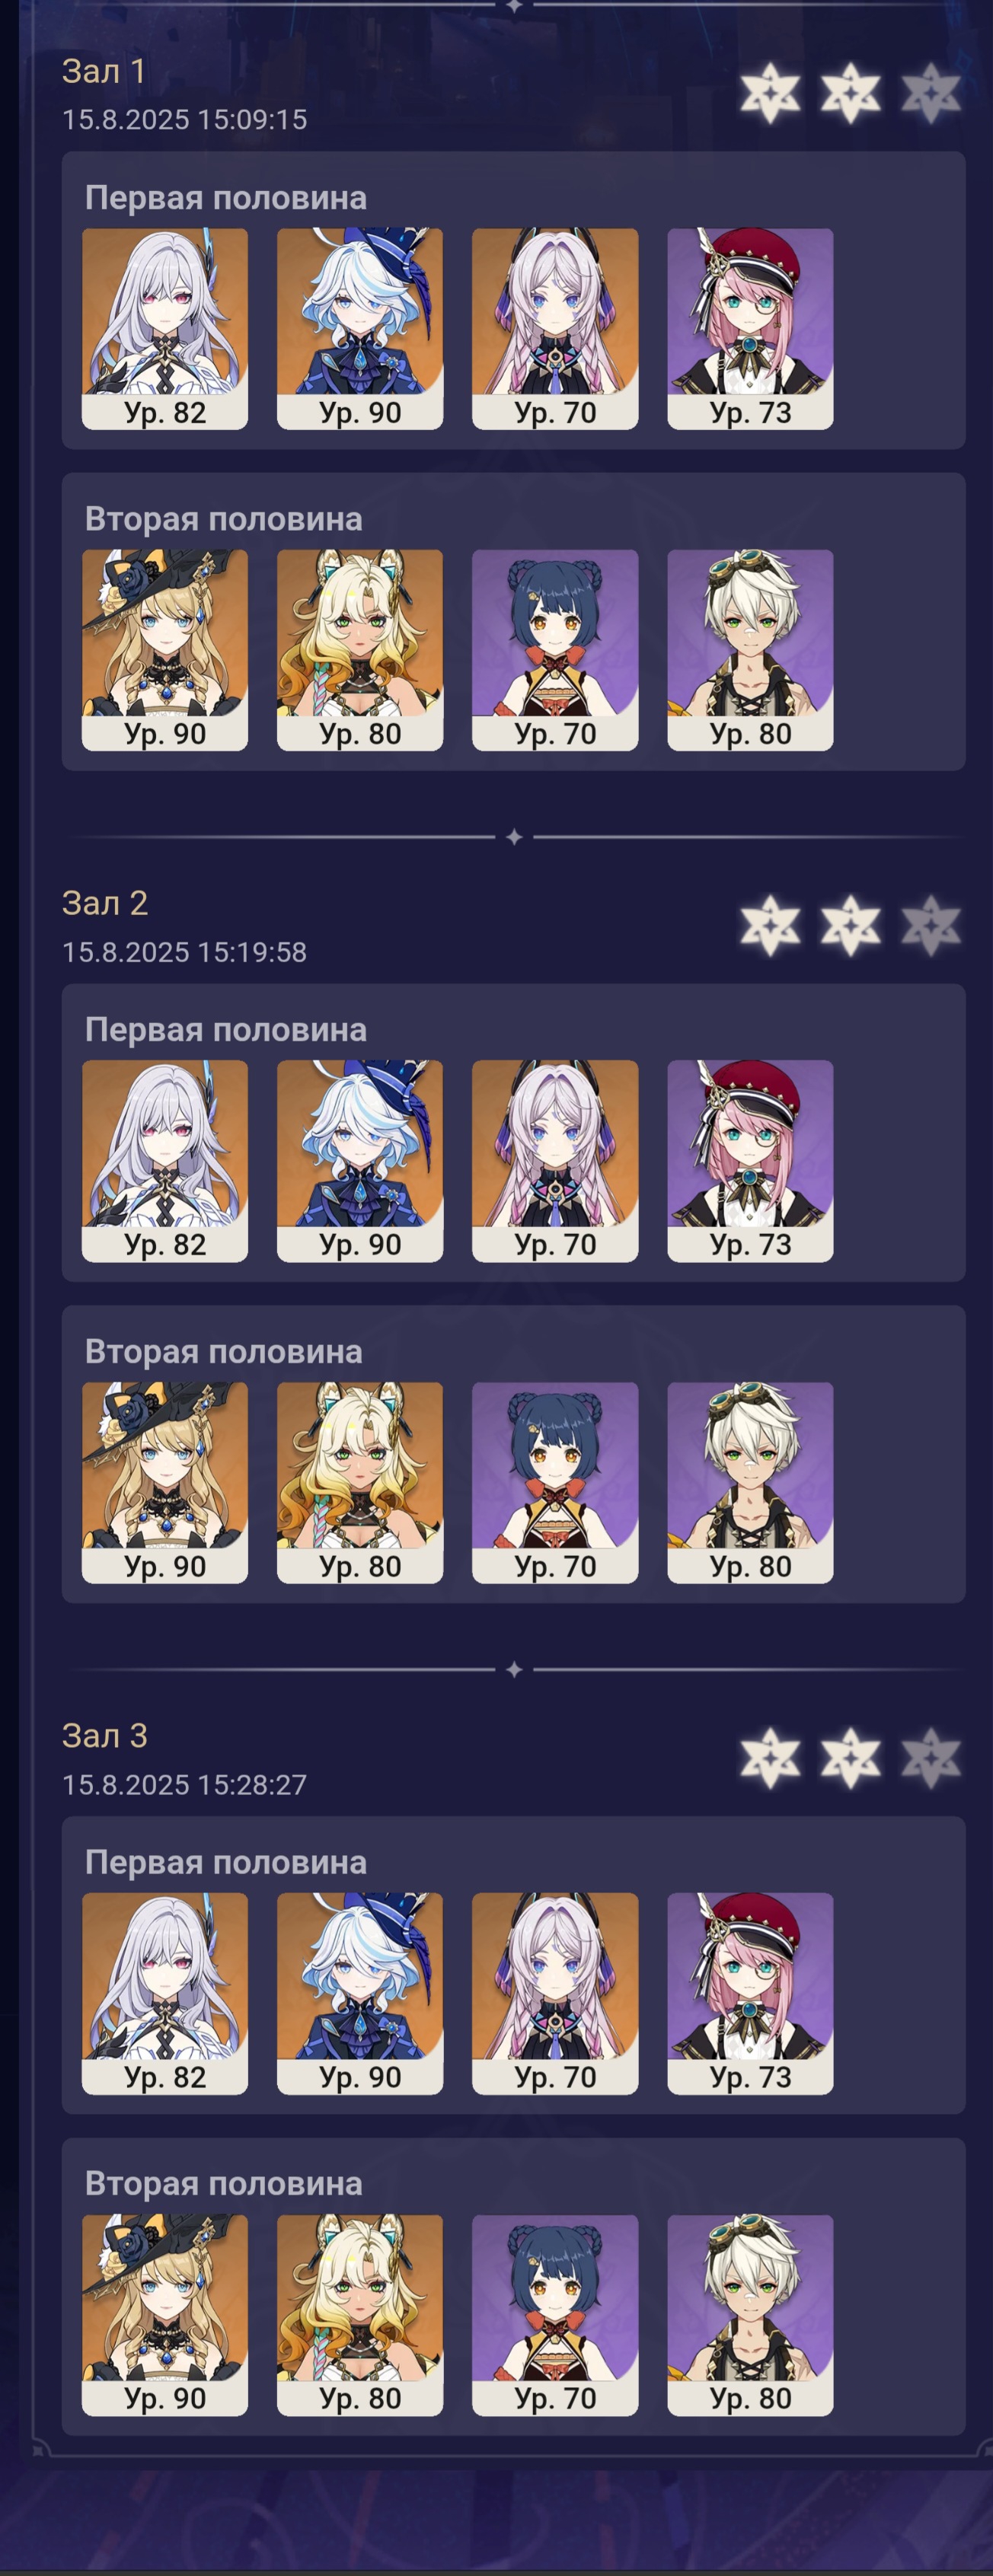This screenshot has width=993, height=2576.
Task: Click the middle star of Зал 2
Action: click(x=851, y=926)
